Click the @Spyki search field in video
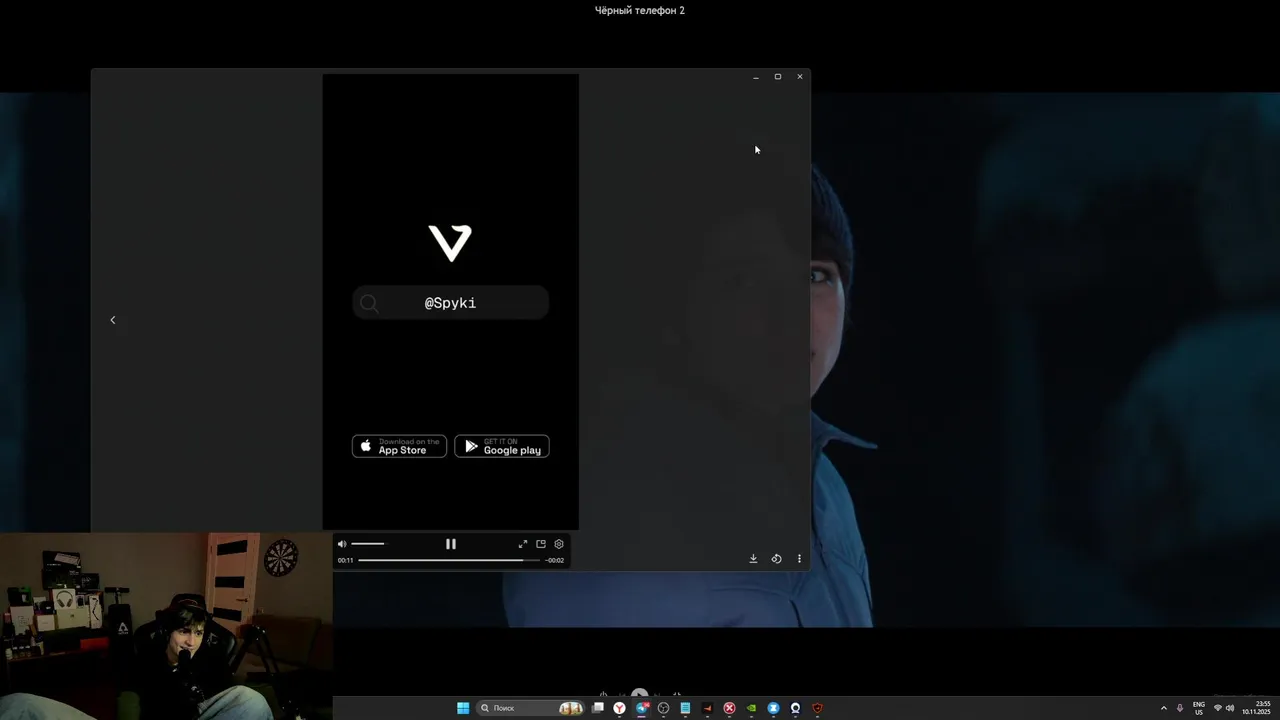Image resolution: width=1280 pixels, height=720 pixels. (450, 303)
